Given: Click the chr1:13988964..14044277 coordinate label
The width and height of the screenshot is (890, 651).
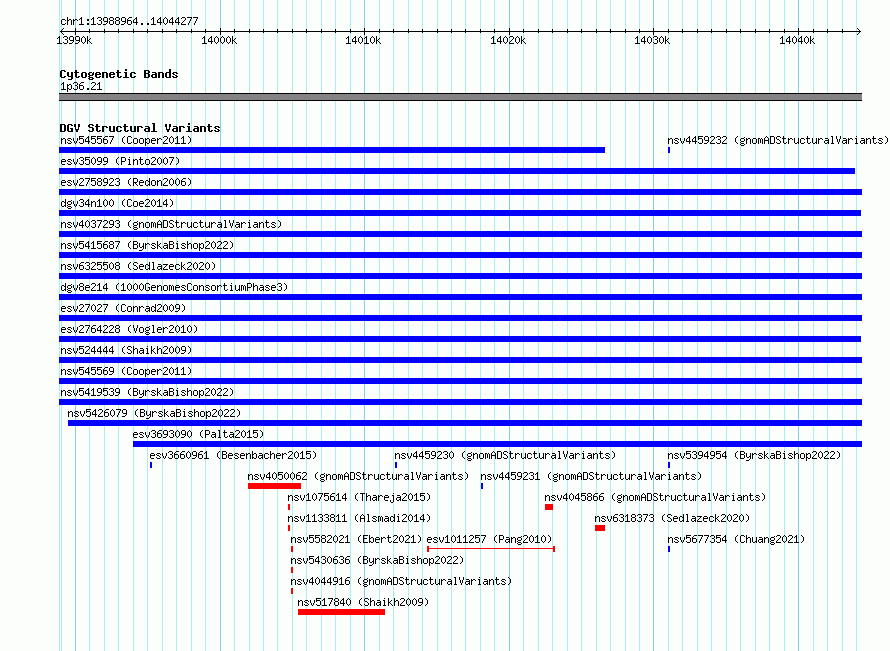Looking at the screenshot, I should click(x=129, y=21).
